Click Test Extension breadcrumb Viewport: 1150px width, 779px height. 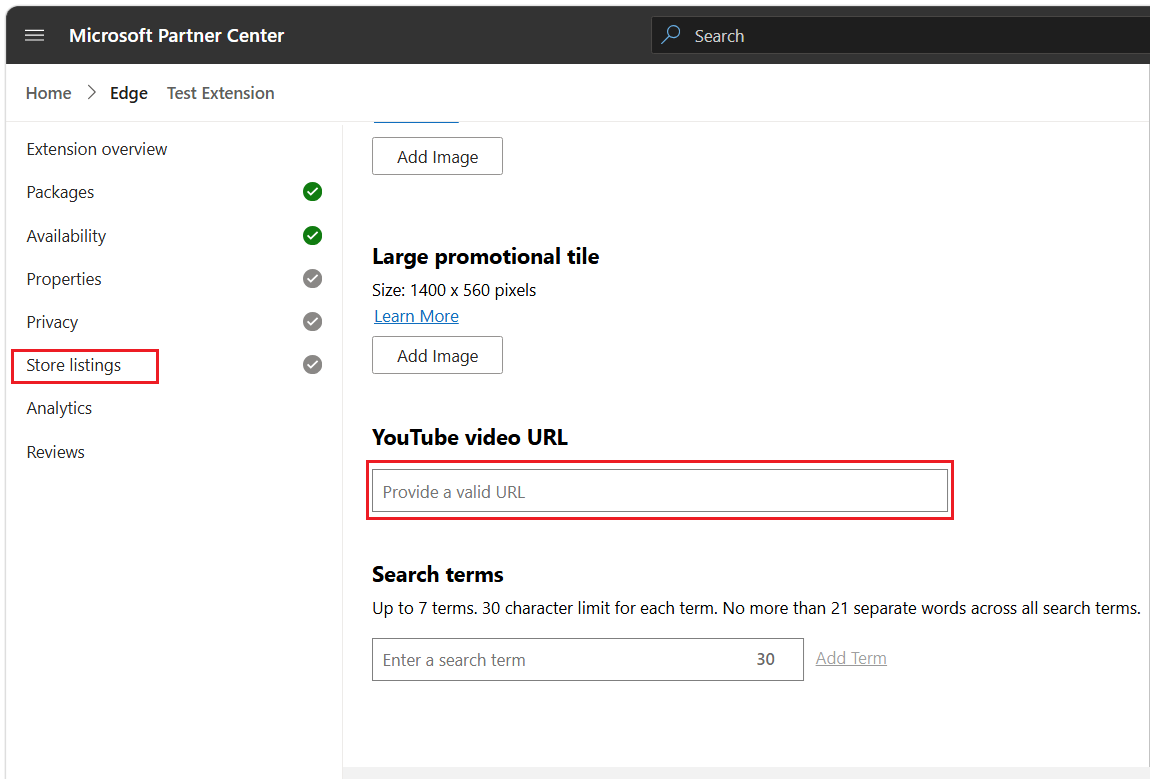click(221, 93)
